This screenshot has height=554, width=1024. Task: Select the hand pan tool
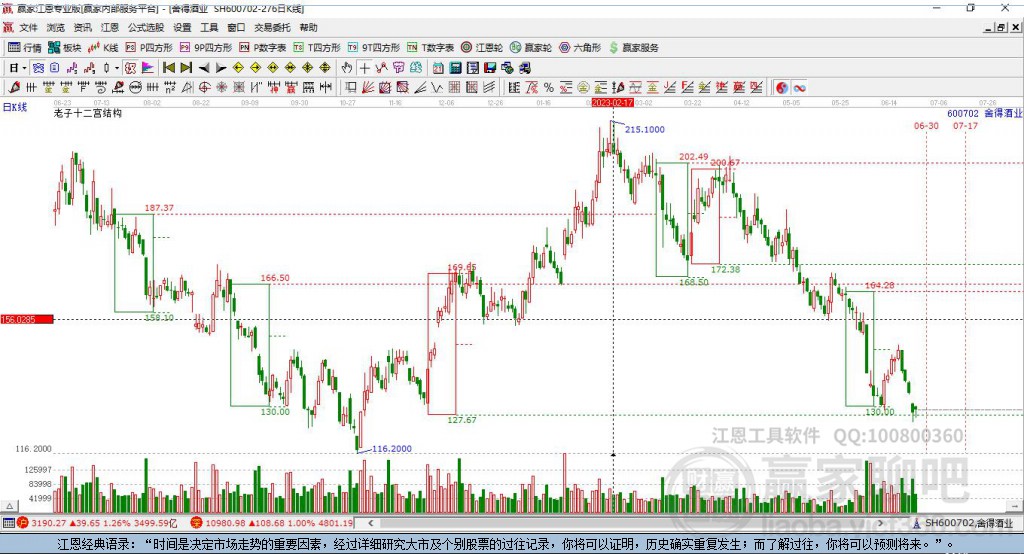(x=347, y=68)
